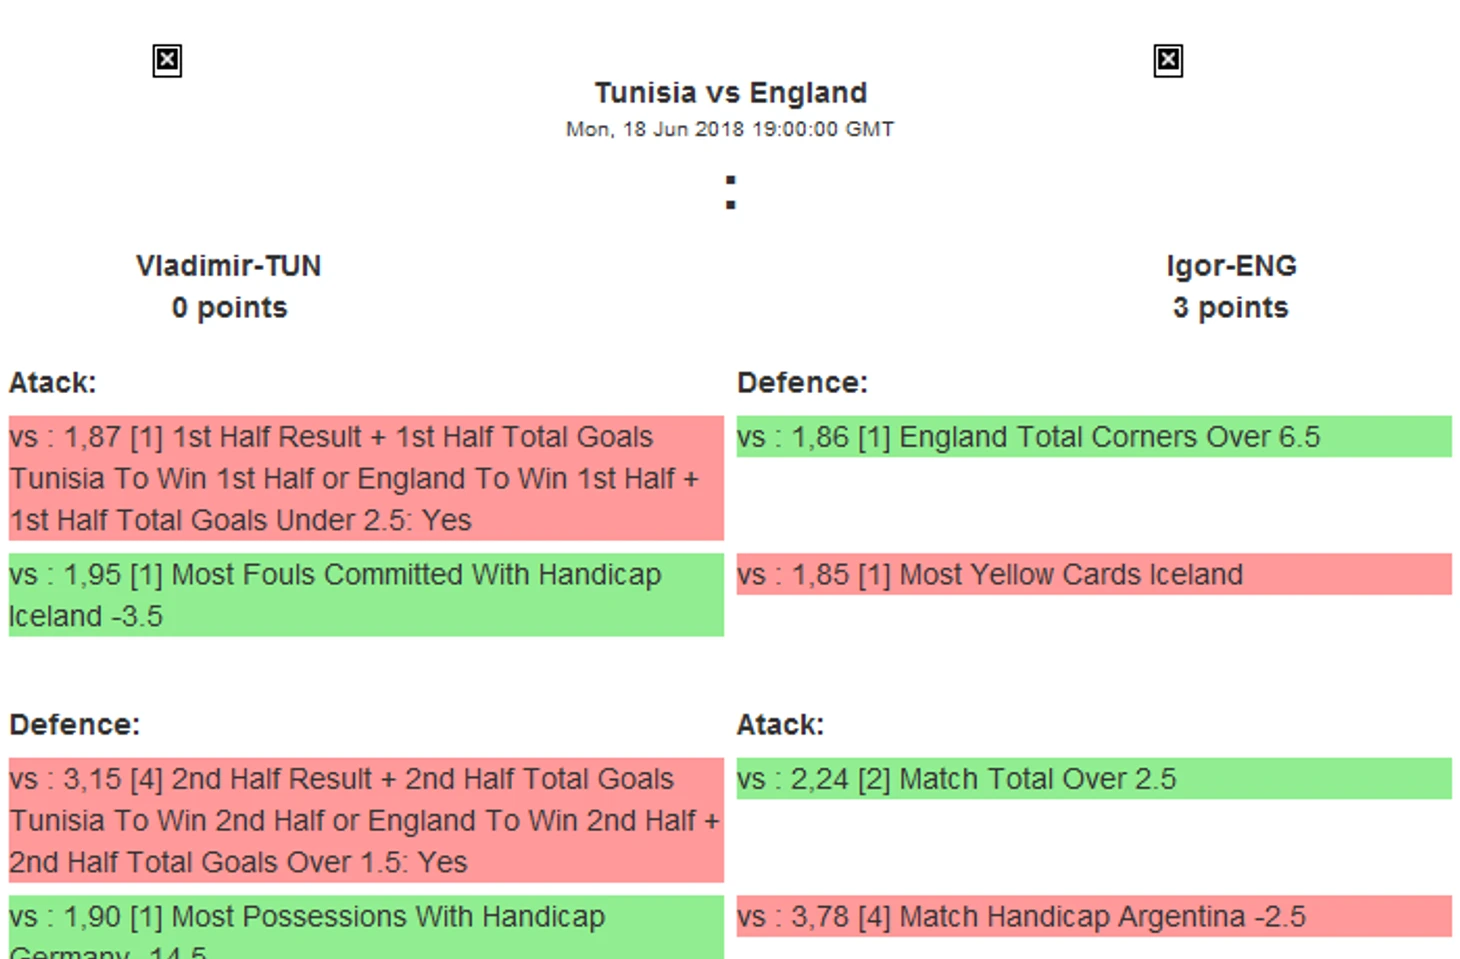Click broken image icon above Vladimir-TUN
The width and height of the screenshot is (1460, 959).
point(167,61)
